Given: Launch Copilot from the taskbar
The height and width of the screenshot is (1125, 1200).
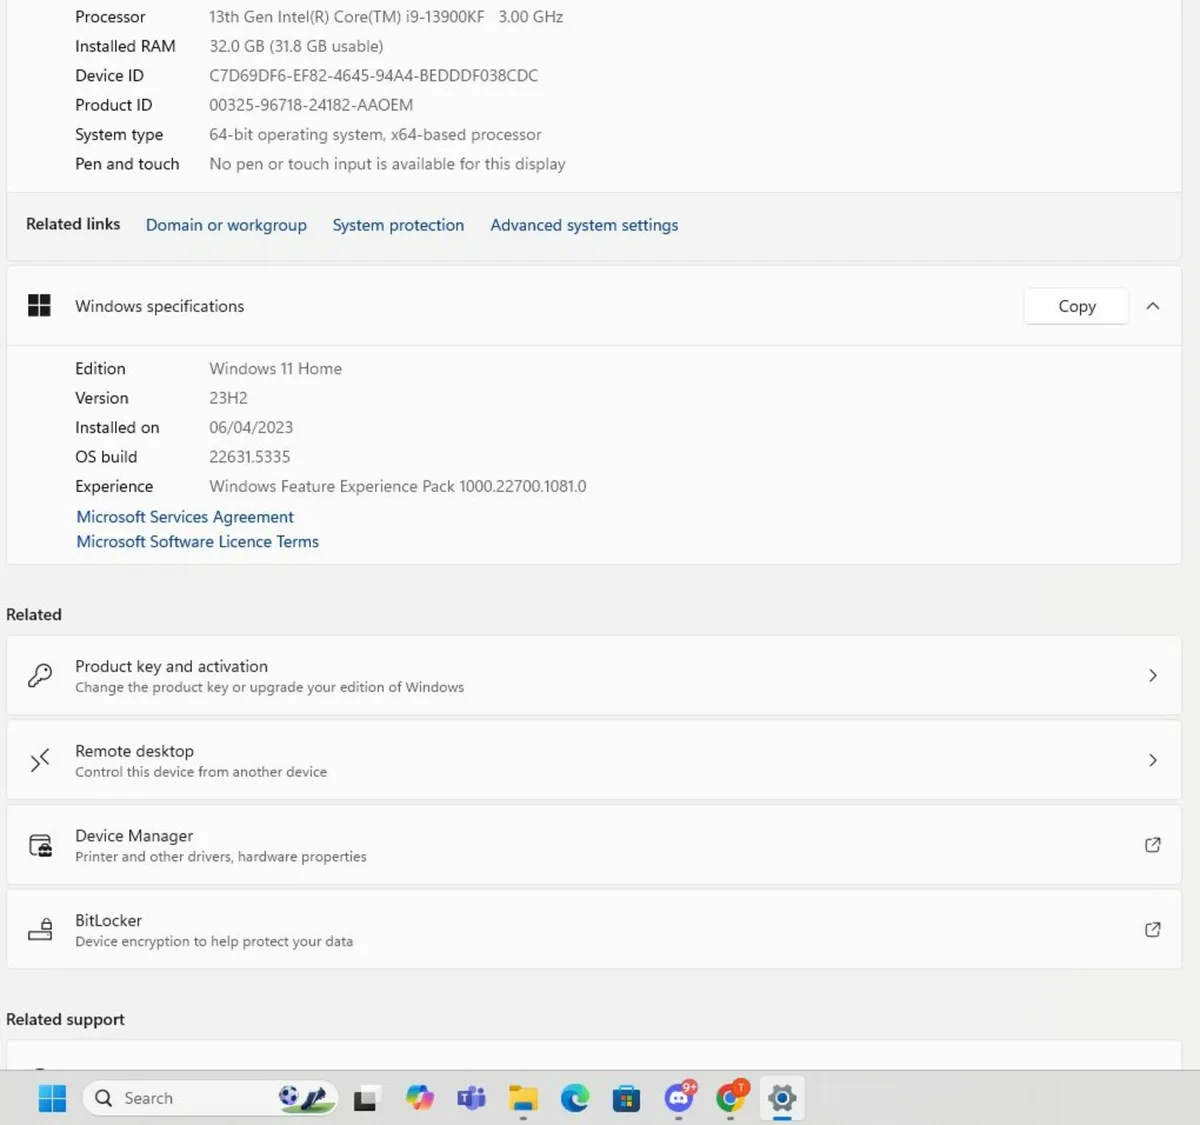Looking at the screenshot, I should click(419, 1099).
